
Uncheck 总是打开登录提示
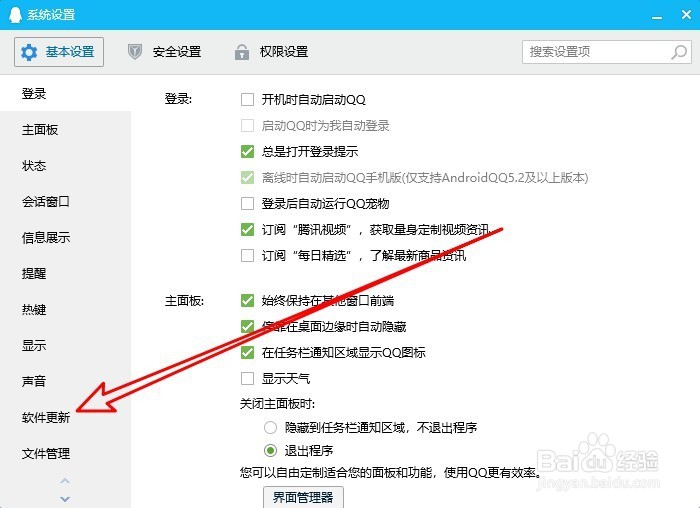(x=247, y=152)
